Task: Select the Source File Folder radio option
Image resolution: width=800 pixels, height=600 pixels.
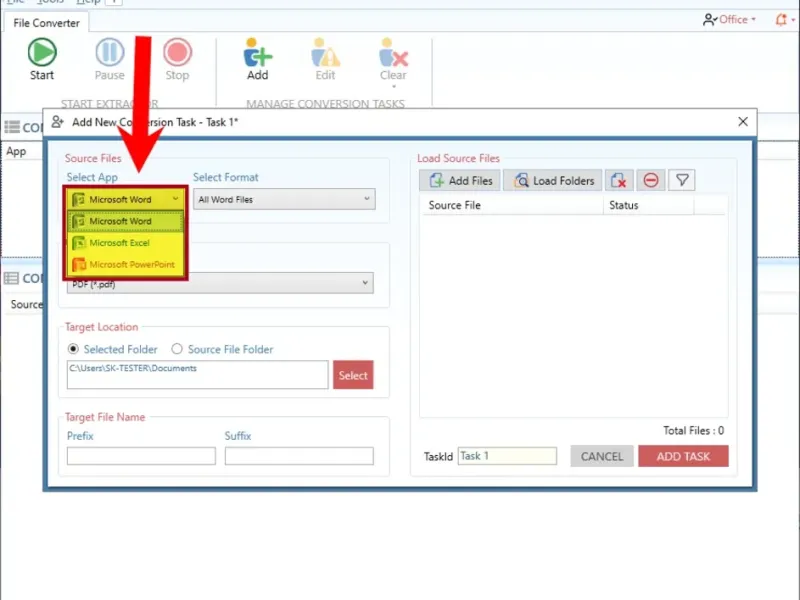Action: pyautogui.click(x=222, y=349)
